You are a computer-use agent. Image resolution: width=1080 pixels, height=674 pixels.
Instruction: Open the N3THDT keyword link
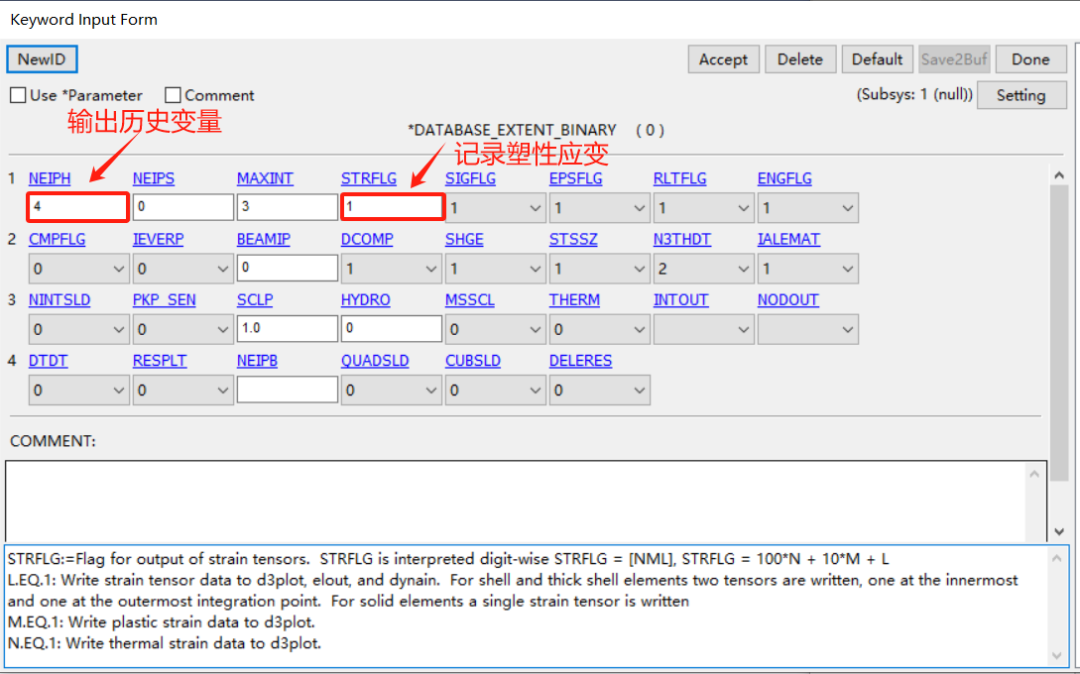click(x=682, y=239)
